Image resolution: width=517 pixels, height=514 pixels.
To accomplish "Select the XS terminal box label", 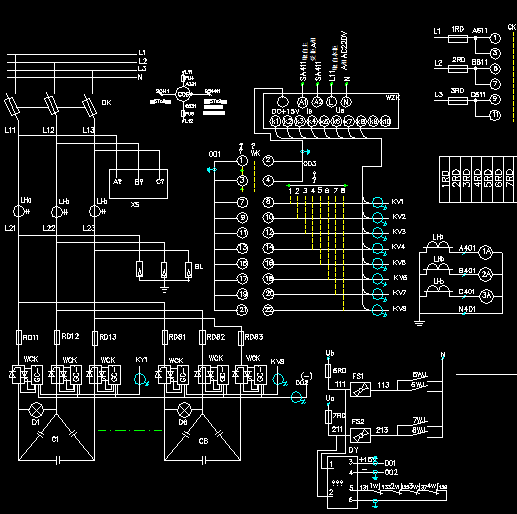I will click(x=135, y=204).
